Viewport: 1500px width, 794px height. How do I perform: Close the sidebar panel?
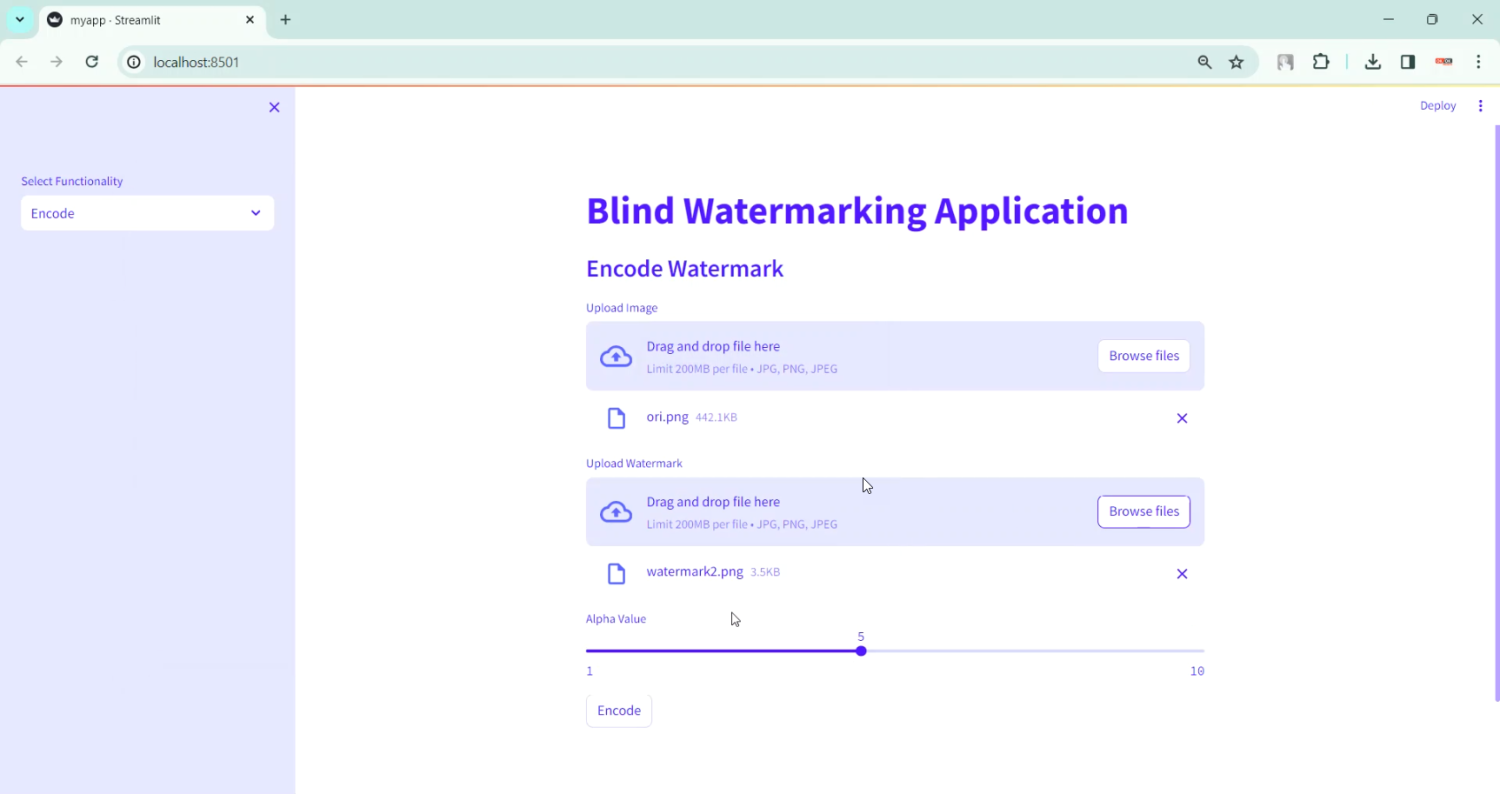tap(274, 107)
